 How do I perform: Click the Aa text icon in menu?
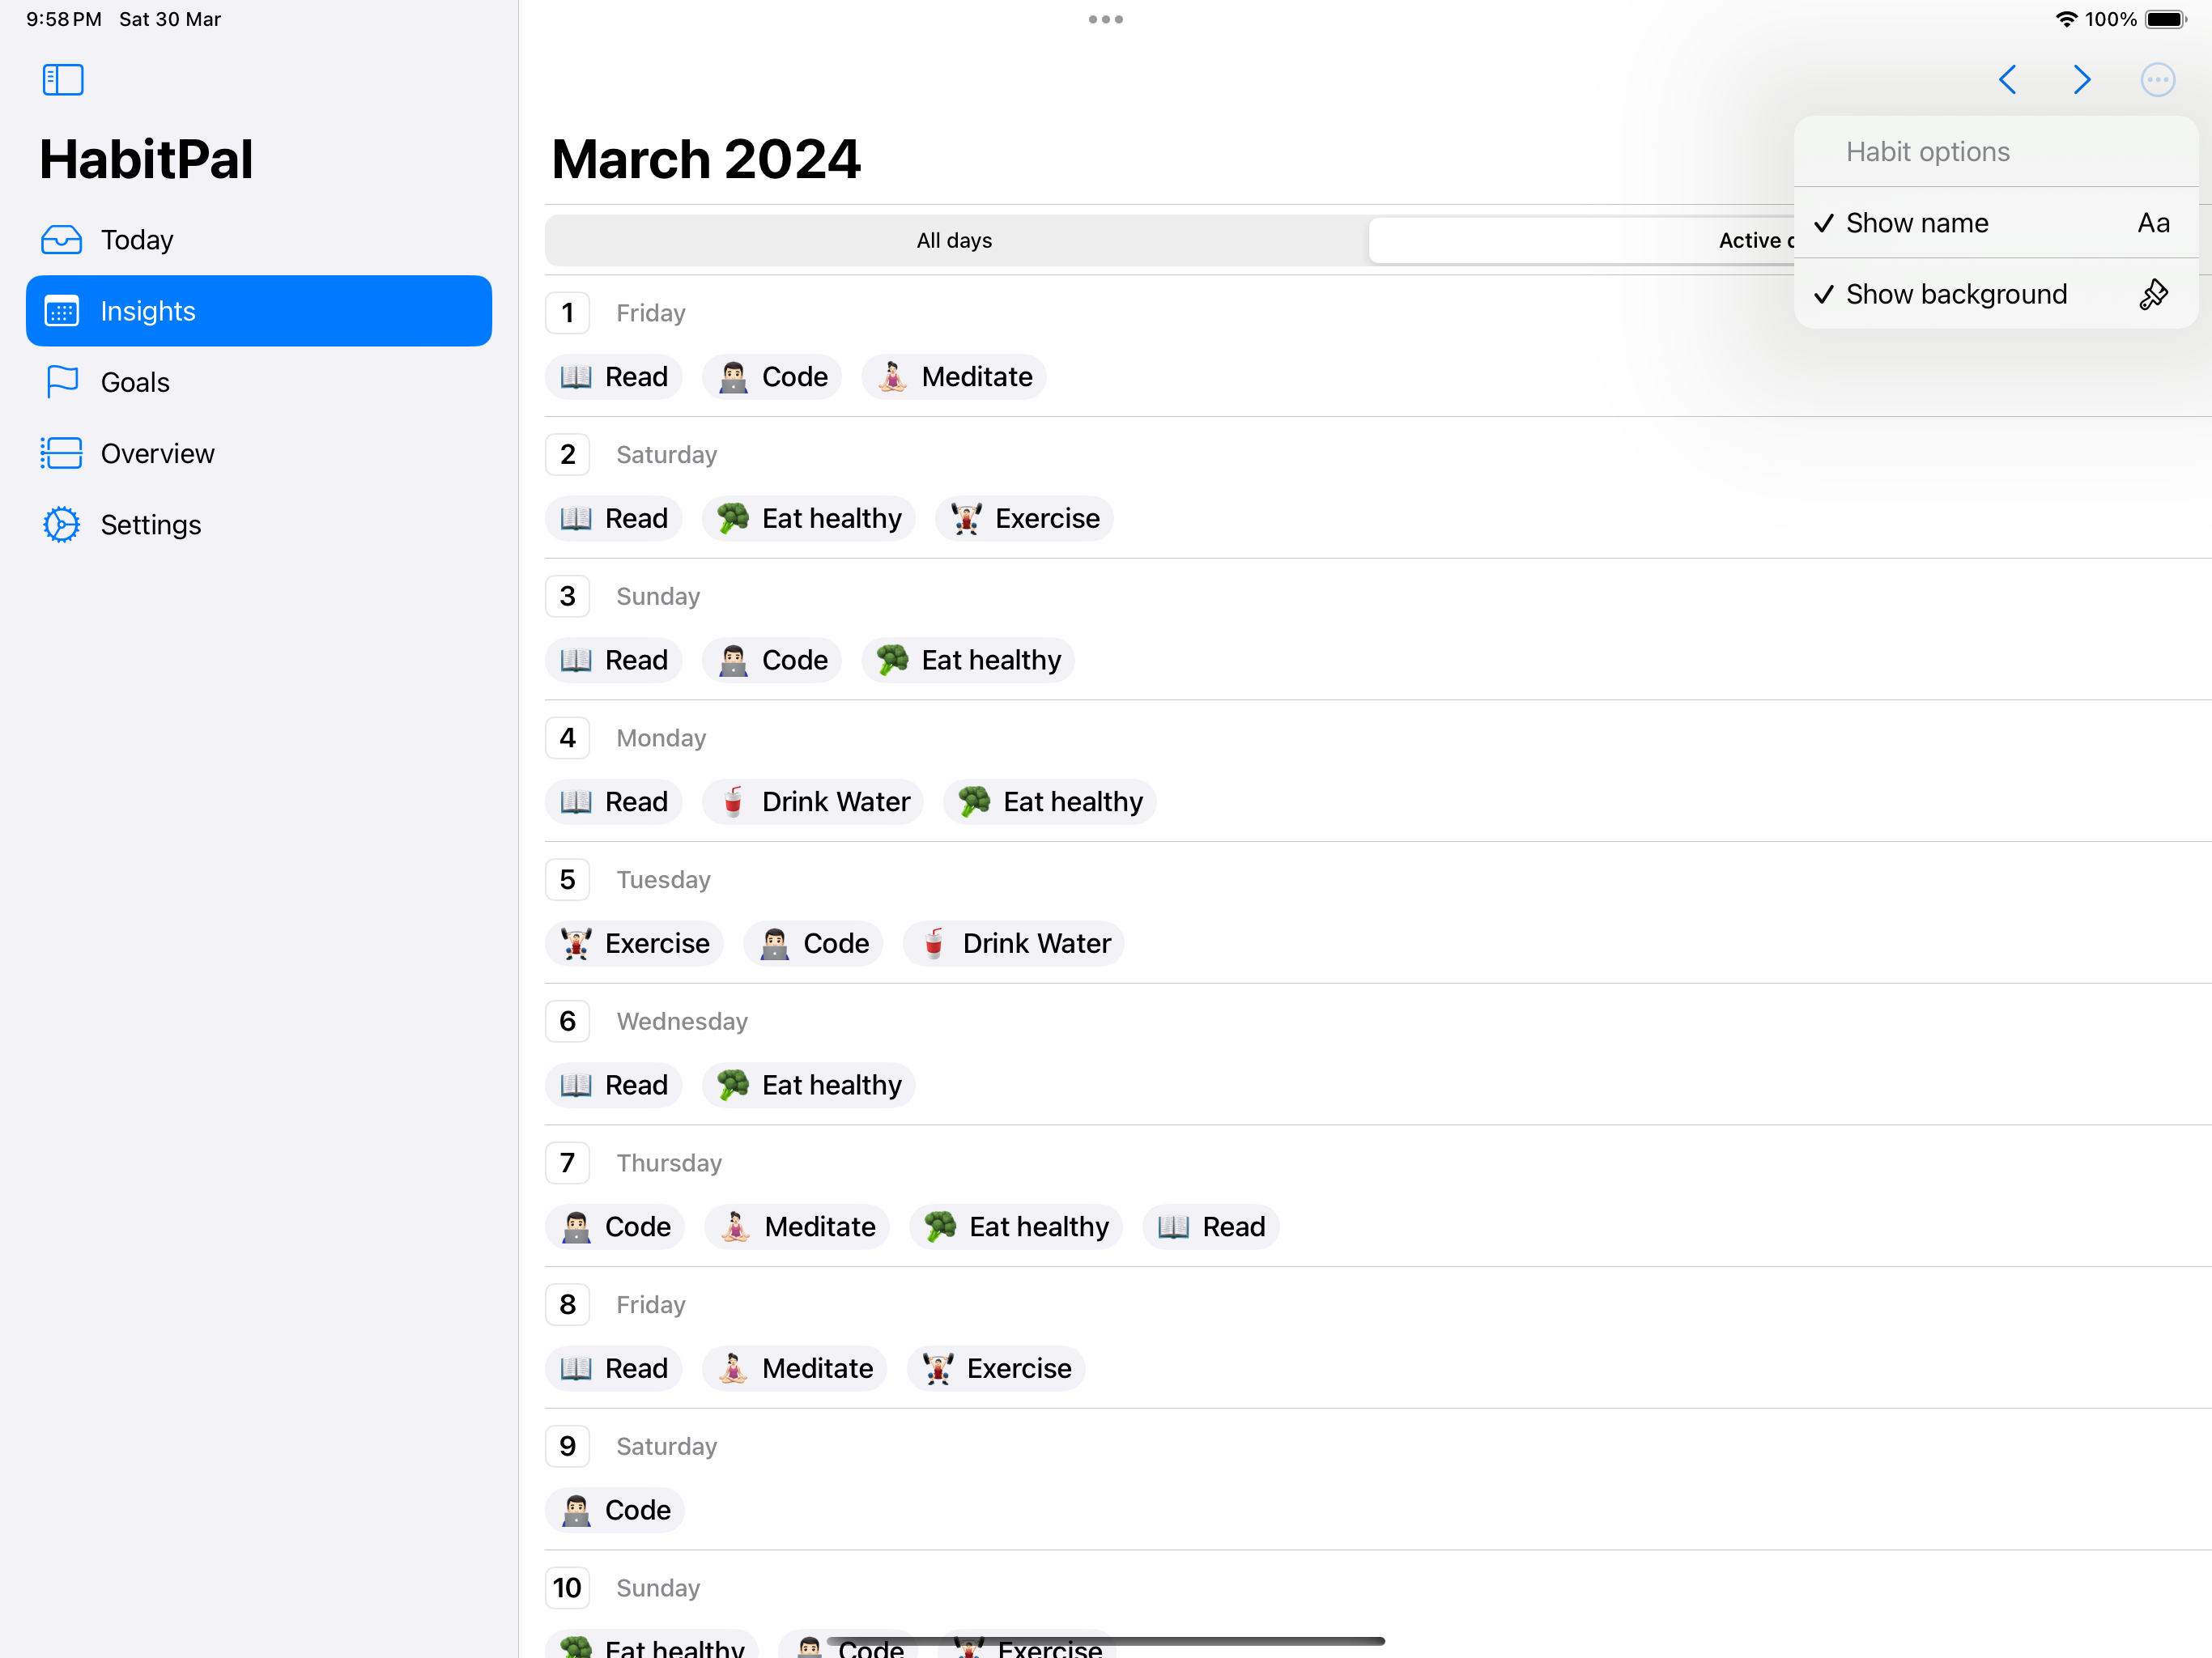coord(2153,223)
